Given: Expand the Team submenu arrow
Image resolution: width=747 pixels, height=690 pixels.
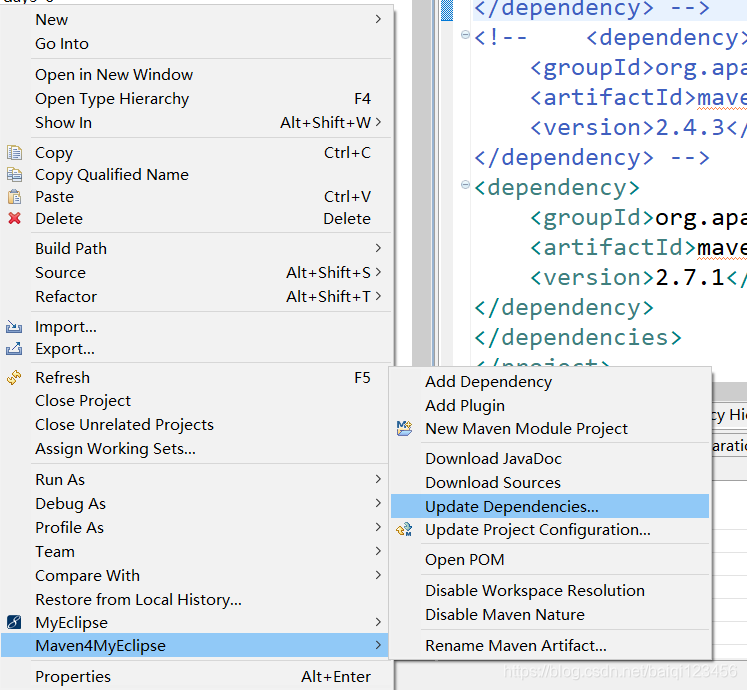Looking at the screenshot, I should tap(378, 551).
